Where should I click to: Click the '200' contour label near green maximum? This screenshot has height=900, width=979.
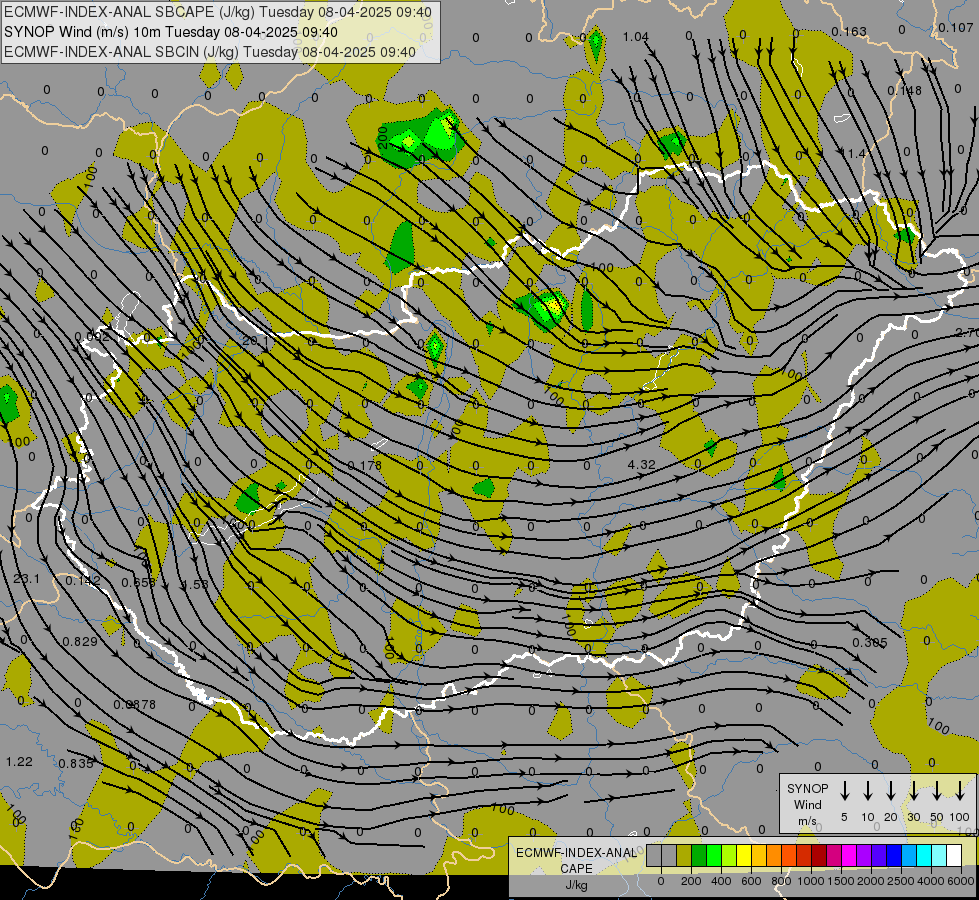point(383,137)
